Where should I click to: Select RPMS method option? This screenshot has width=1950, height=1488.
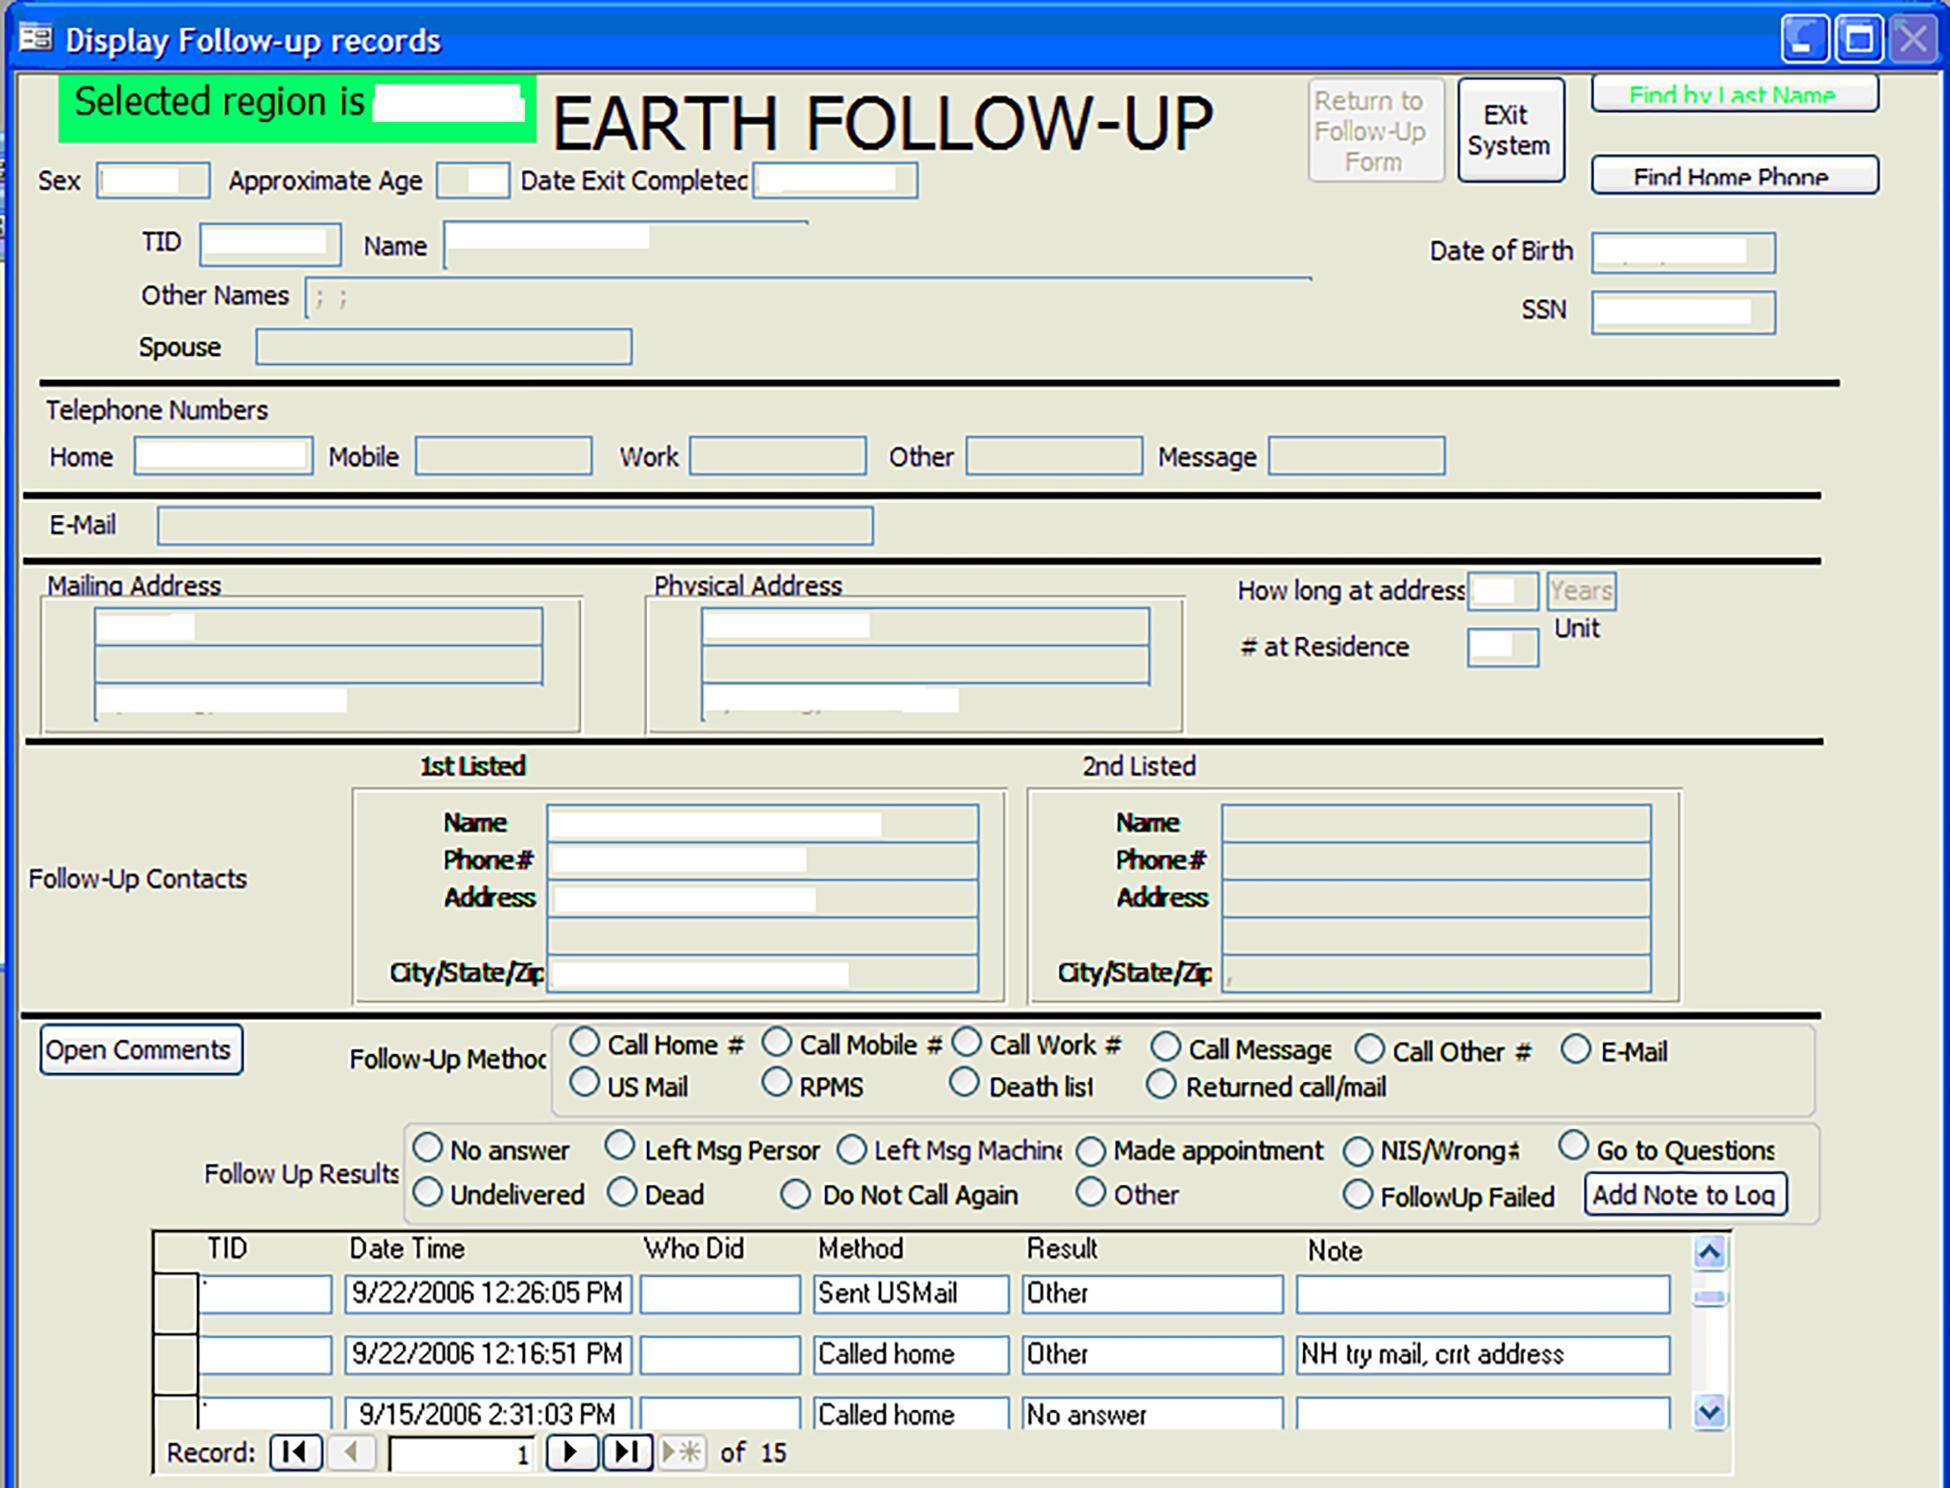point(777,1083)
